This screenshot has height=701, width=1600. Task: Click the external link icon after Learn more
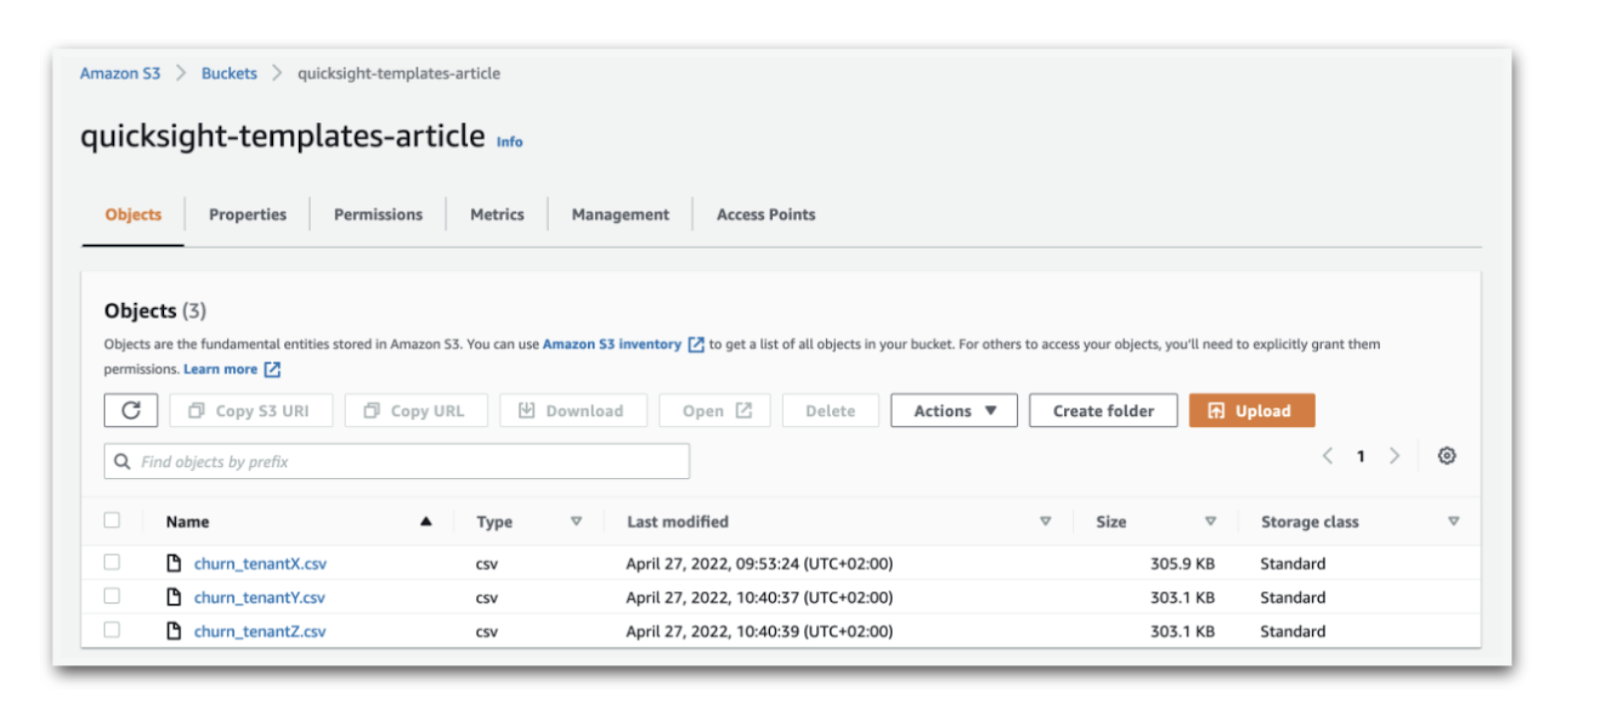tap(272, 369)
